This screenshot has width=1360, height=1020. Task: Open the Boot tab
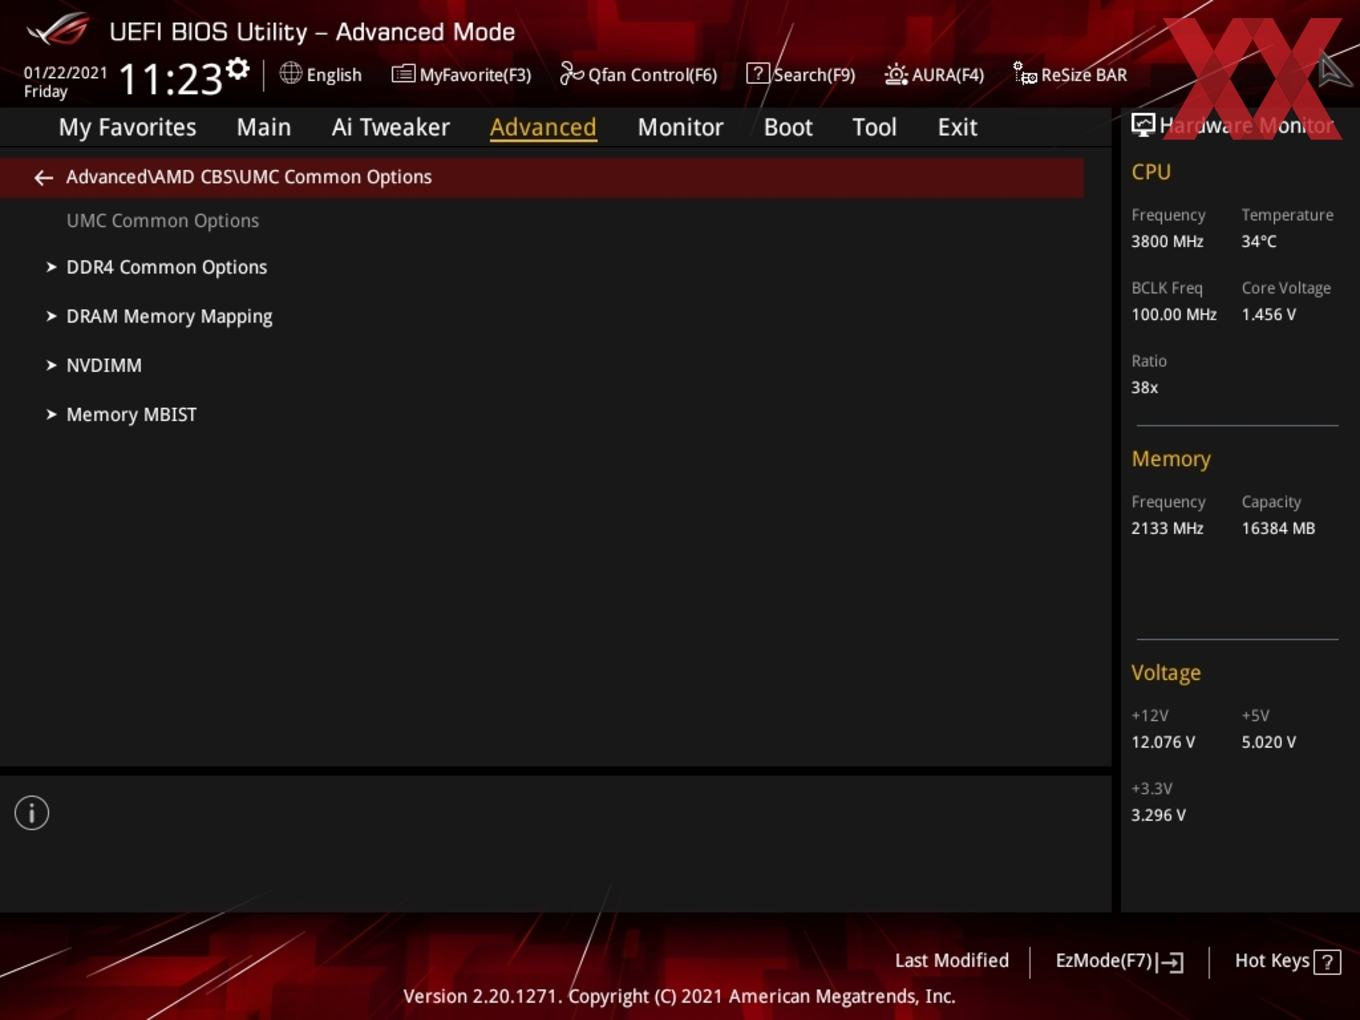tap(788, 127)
